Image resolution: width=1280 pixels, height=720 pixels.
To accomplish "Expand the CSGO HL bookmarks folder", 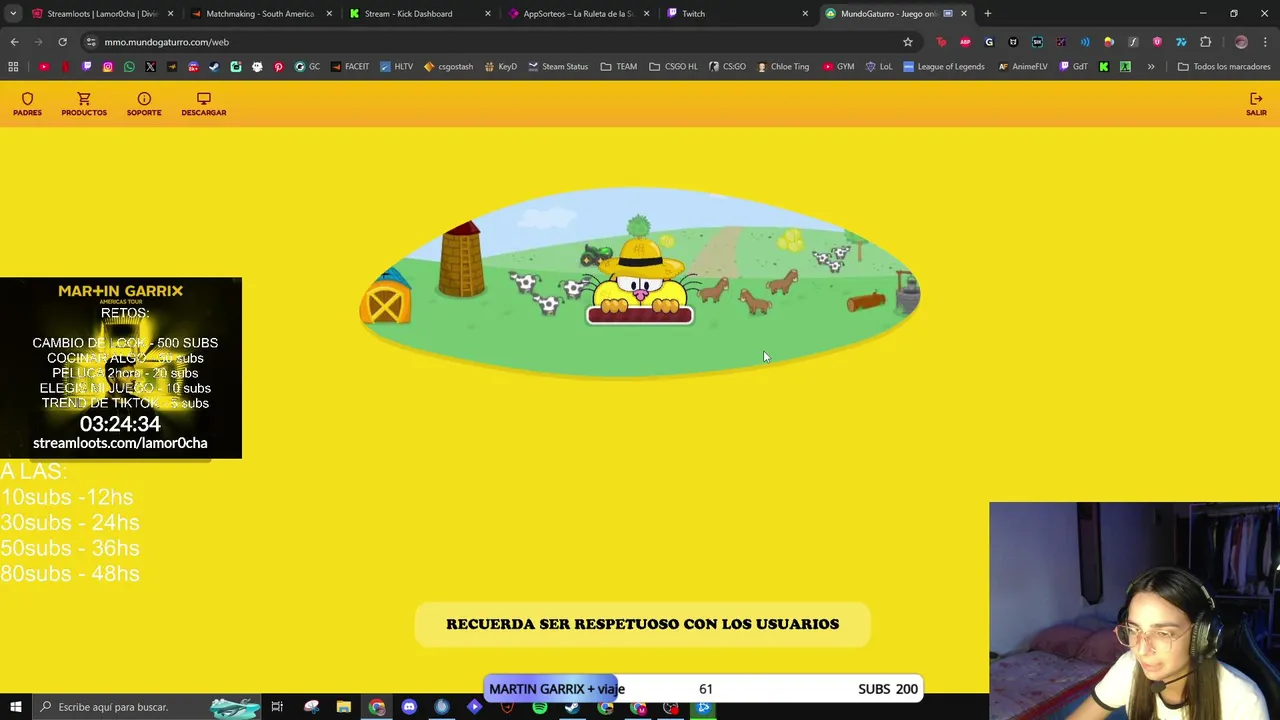I will pos(673,67).
